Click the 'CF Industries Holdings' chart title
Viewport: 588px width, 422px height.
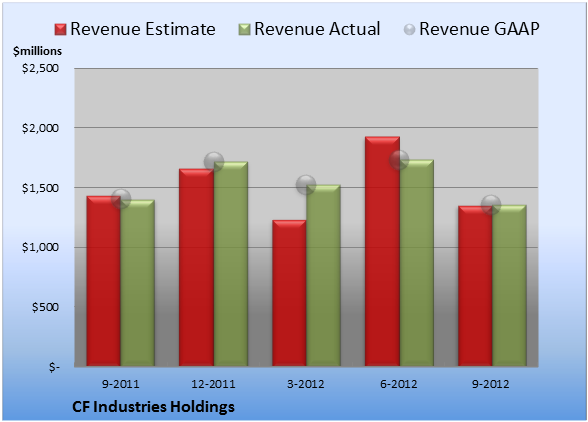[153, 407]
